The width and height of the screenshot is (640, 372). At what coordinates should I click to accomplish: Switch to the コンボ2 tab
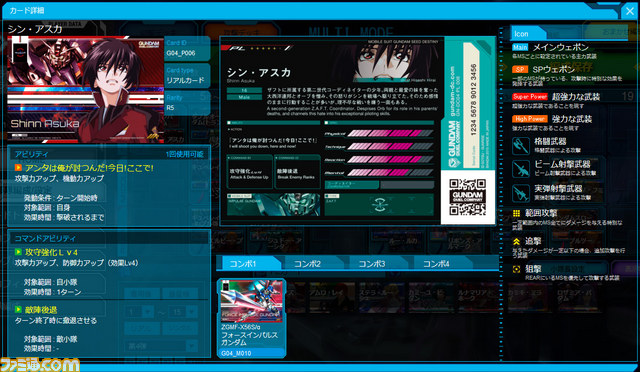point(308,264)
